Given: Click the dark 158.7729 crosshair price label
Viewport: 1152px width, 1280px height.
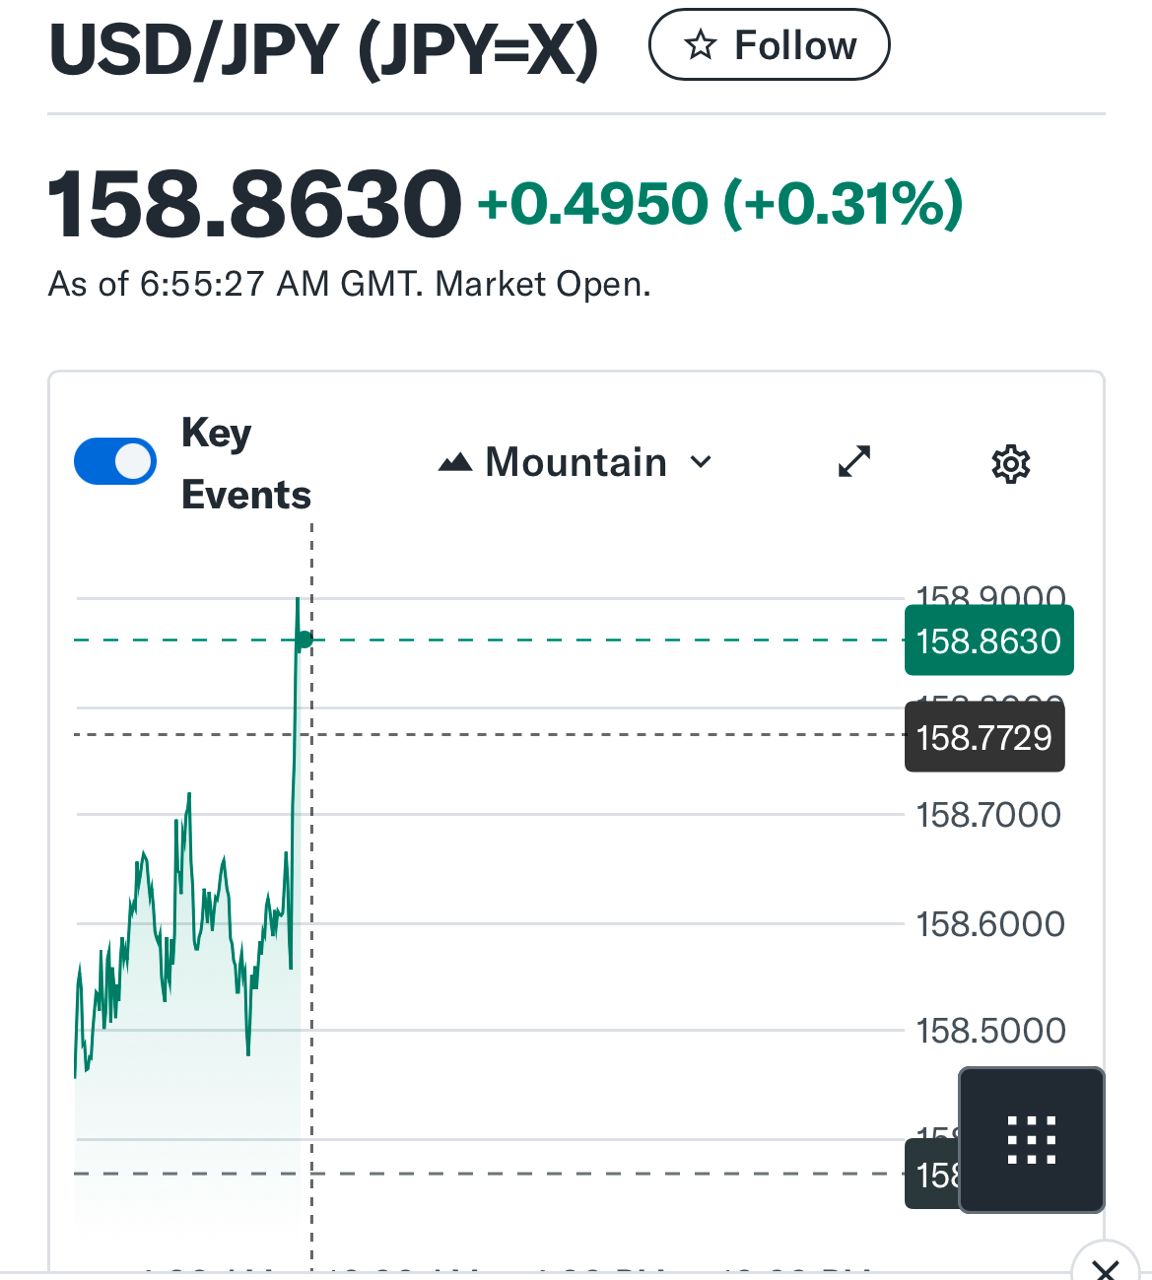Looking at the screenshot, I should tap(984, 738).
